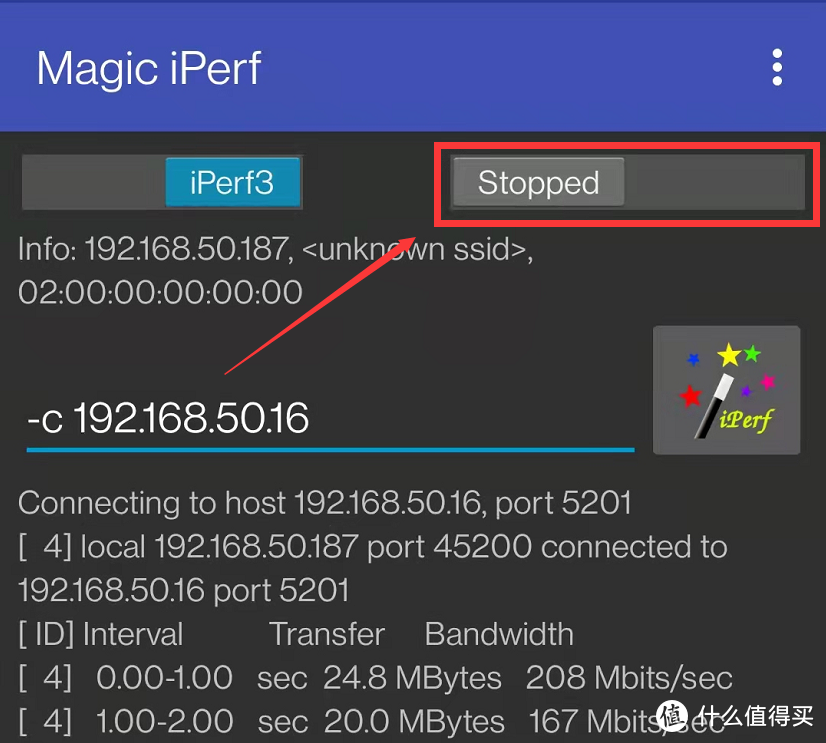Toggle the iPerf3 version switch

[162, 182]
